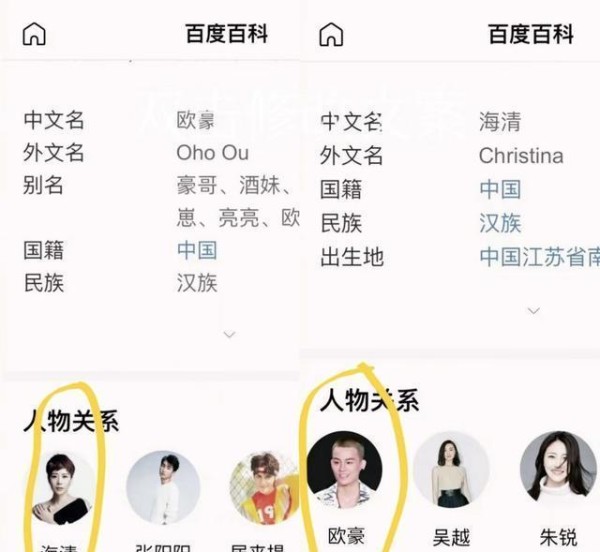The image size is (600, 552).
Task: Tap the 吴越 name label
Action: 451,537
